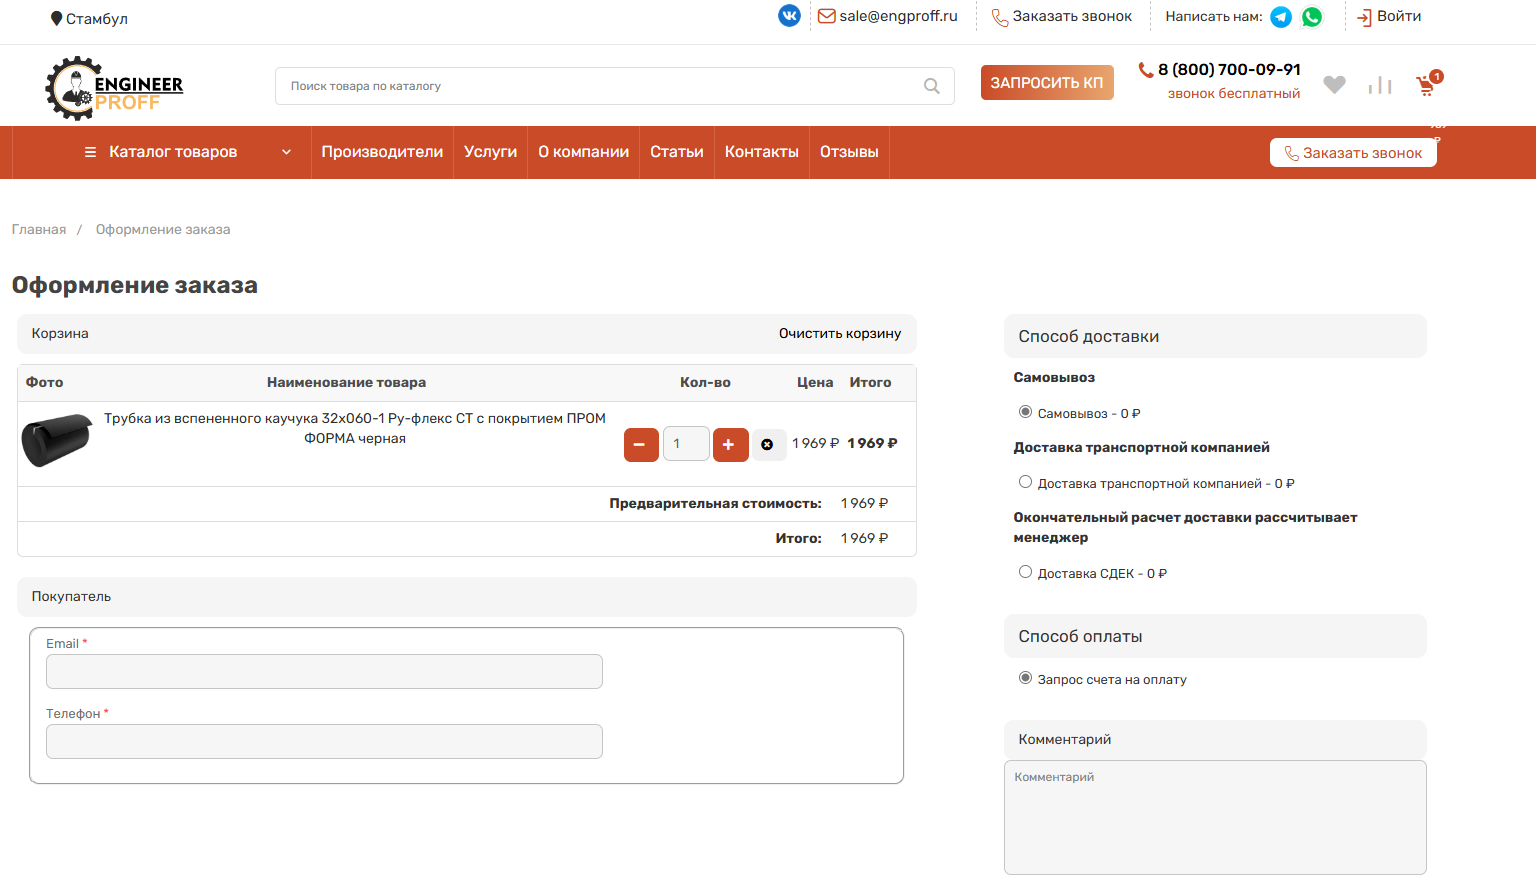Viewport: 1536px width, 876px height.
Task: Open the WhatsApp chat icon
Action: click(x=1312, y=17)
